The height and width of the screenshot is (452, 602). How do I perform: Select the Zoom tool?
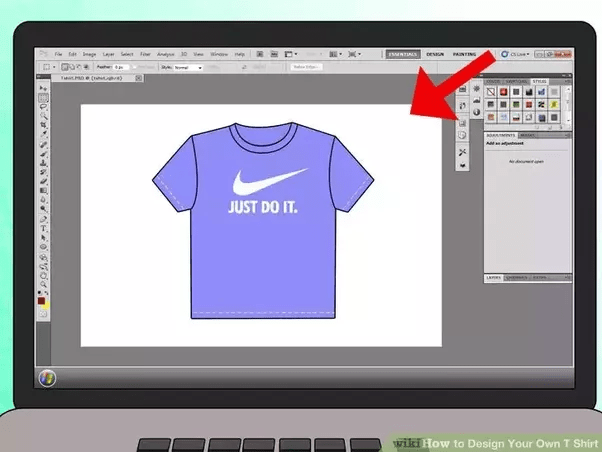point(43,285)
